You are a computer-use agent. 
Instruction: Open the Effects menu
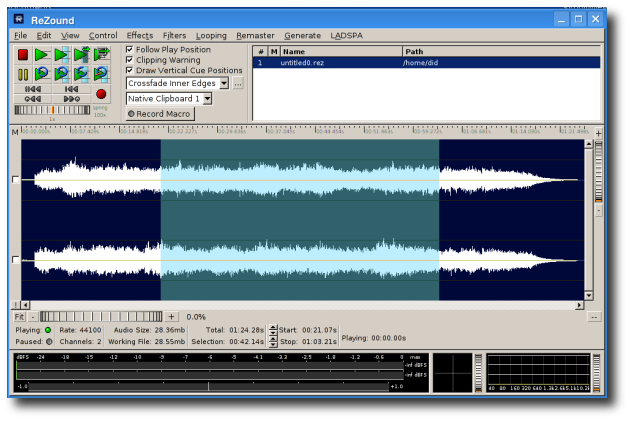140,35
